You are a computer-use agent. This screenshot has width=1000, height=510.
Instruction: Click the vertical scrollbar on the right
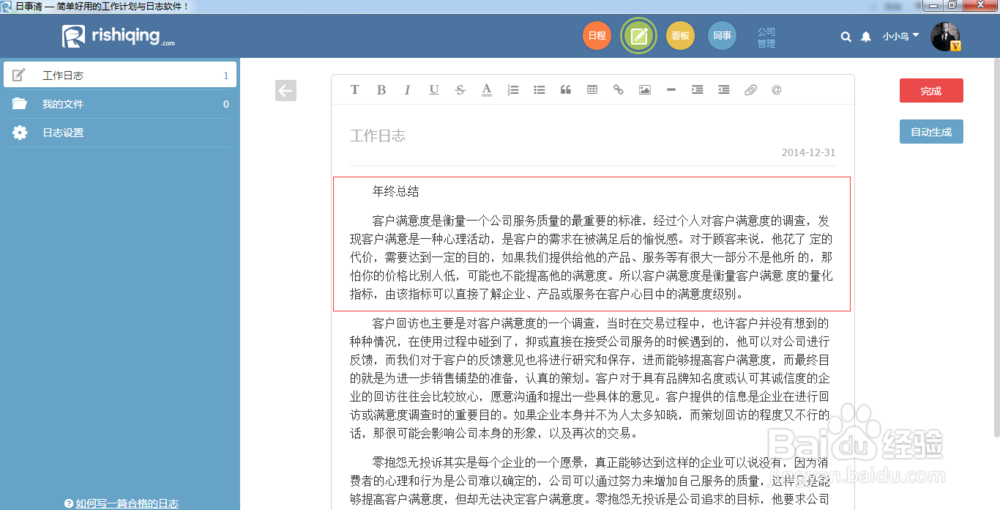pos(996,247)
